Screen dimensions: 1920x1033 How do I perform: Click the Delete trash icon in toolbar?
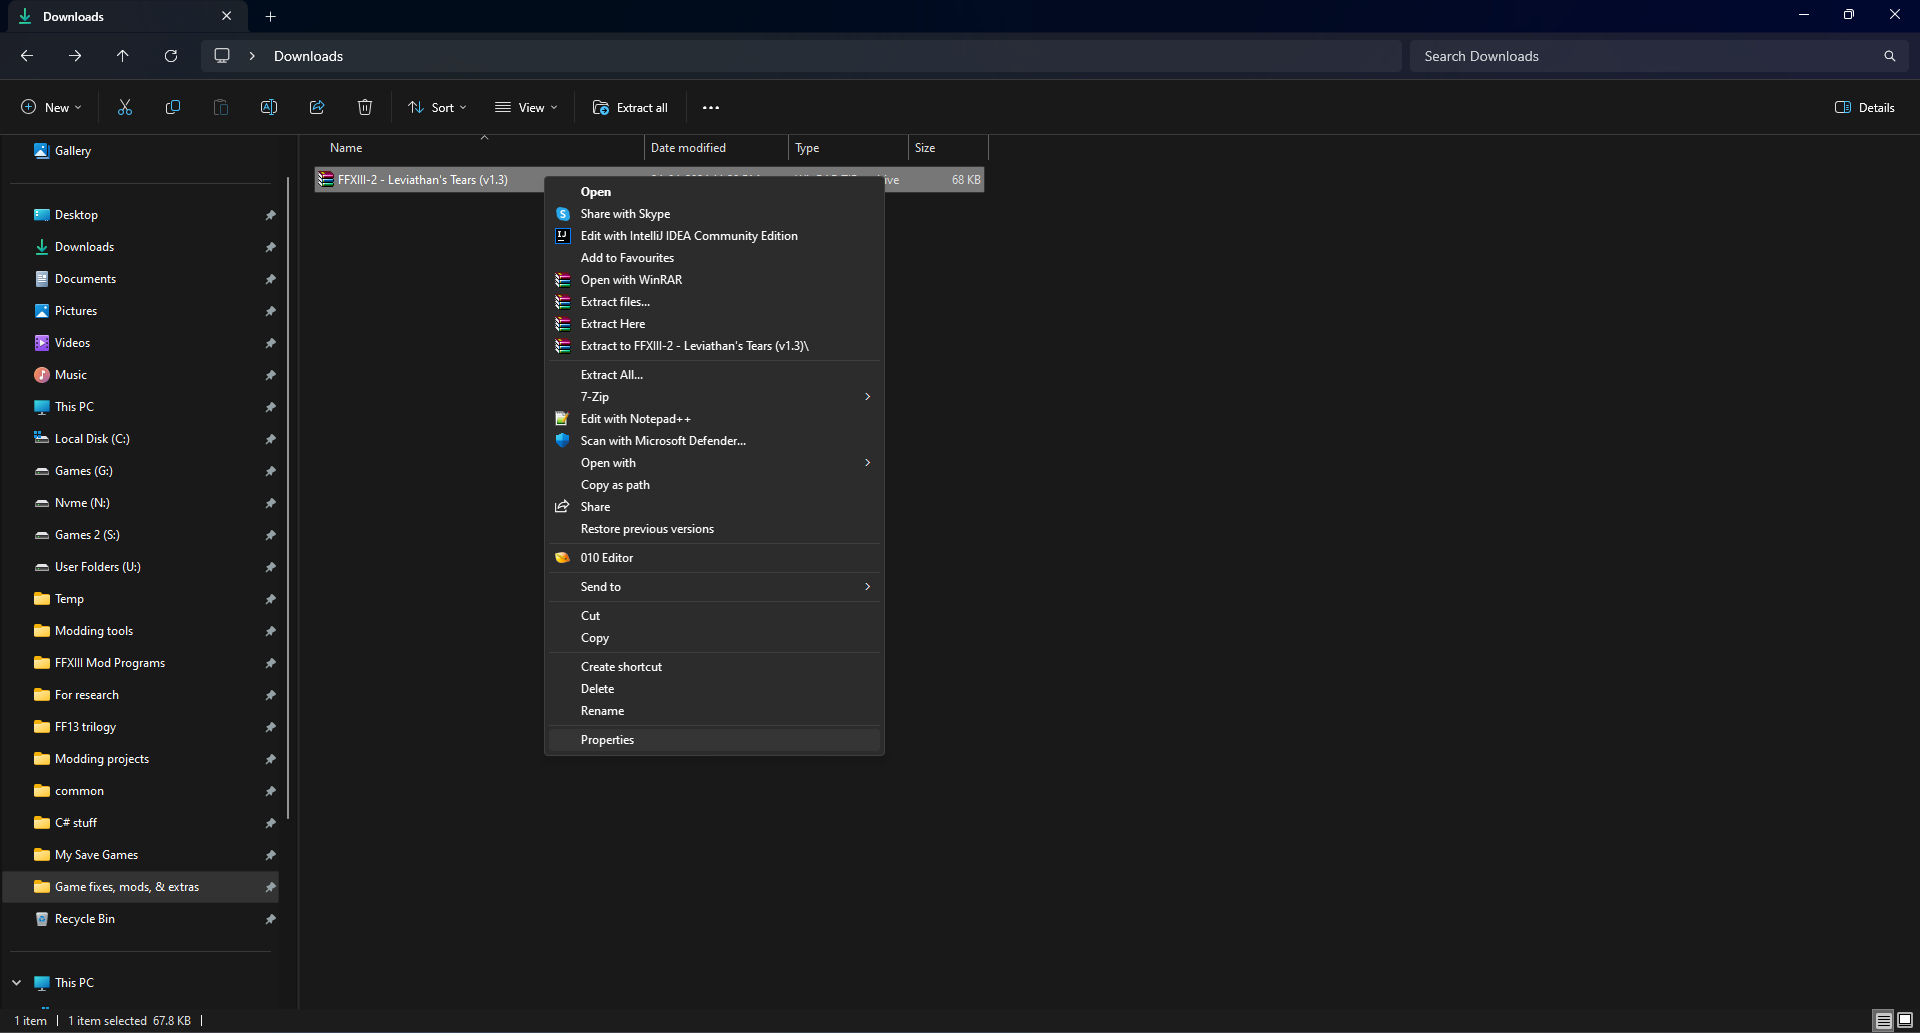coord(365,107)
